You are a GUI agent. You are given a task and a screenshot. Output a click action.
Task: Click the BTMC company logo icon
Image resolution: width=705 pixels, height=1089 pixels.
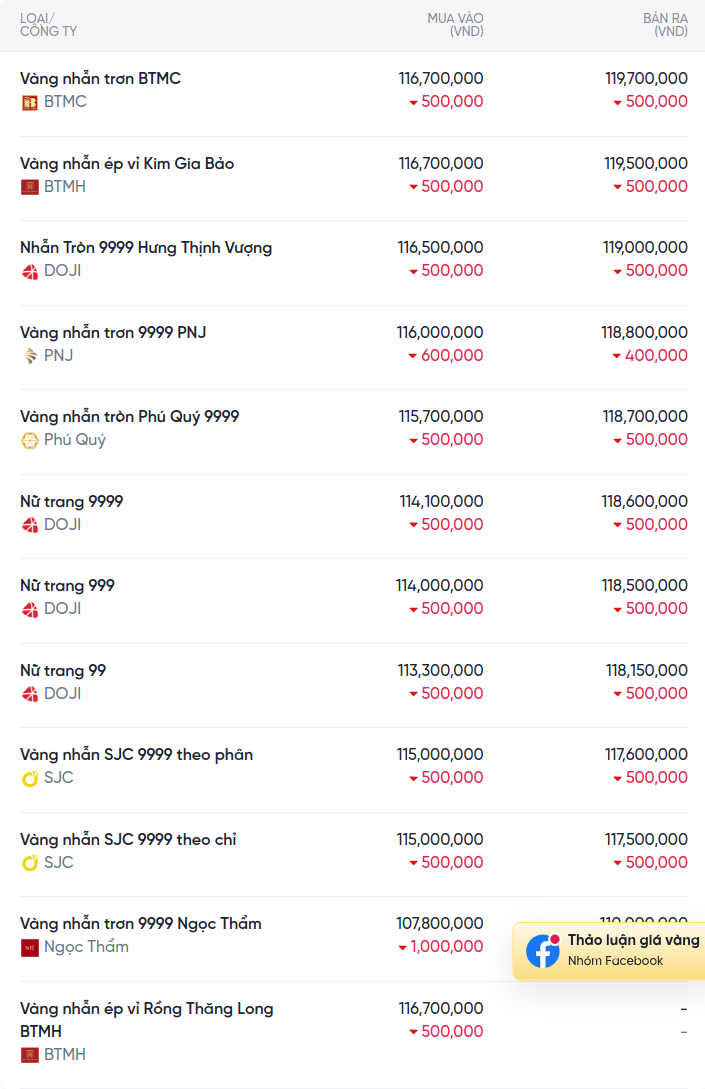30,103
